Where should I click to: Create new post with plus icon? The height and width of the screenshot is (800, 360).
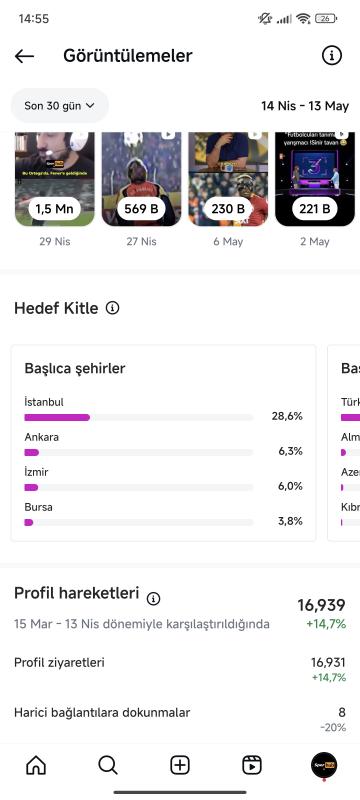[180, 765]
